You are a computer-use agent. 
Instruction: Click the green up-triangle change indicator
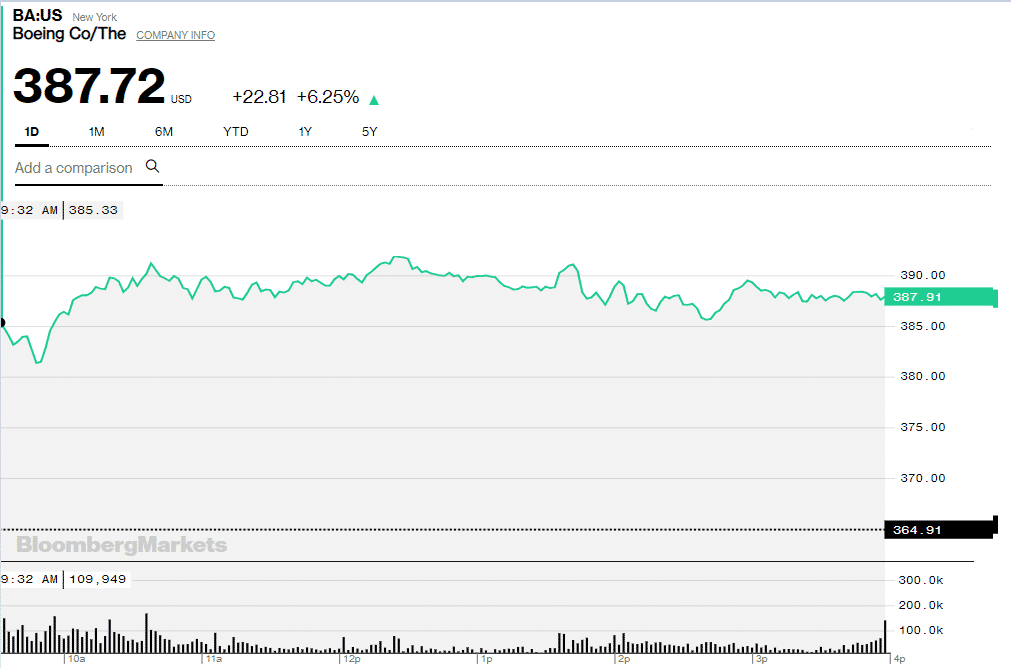[x=374, y=100]
